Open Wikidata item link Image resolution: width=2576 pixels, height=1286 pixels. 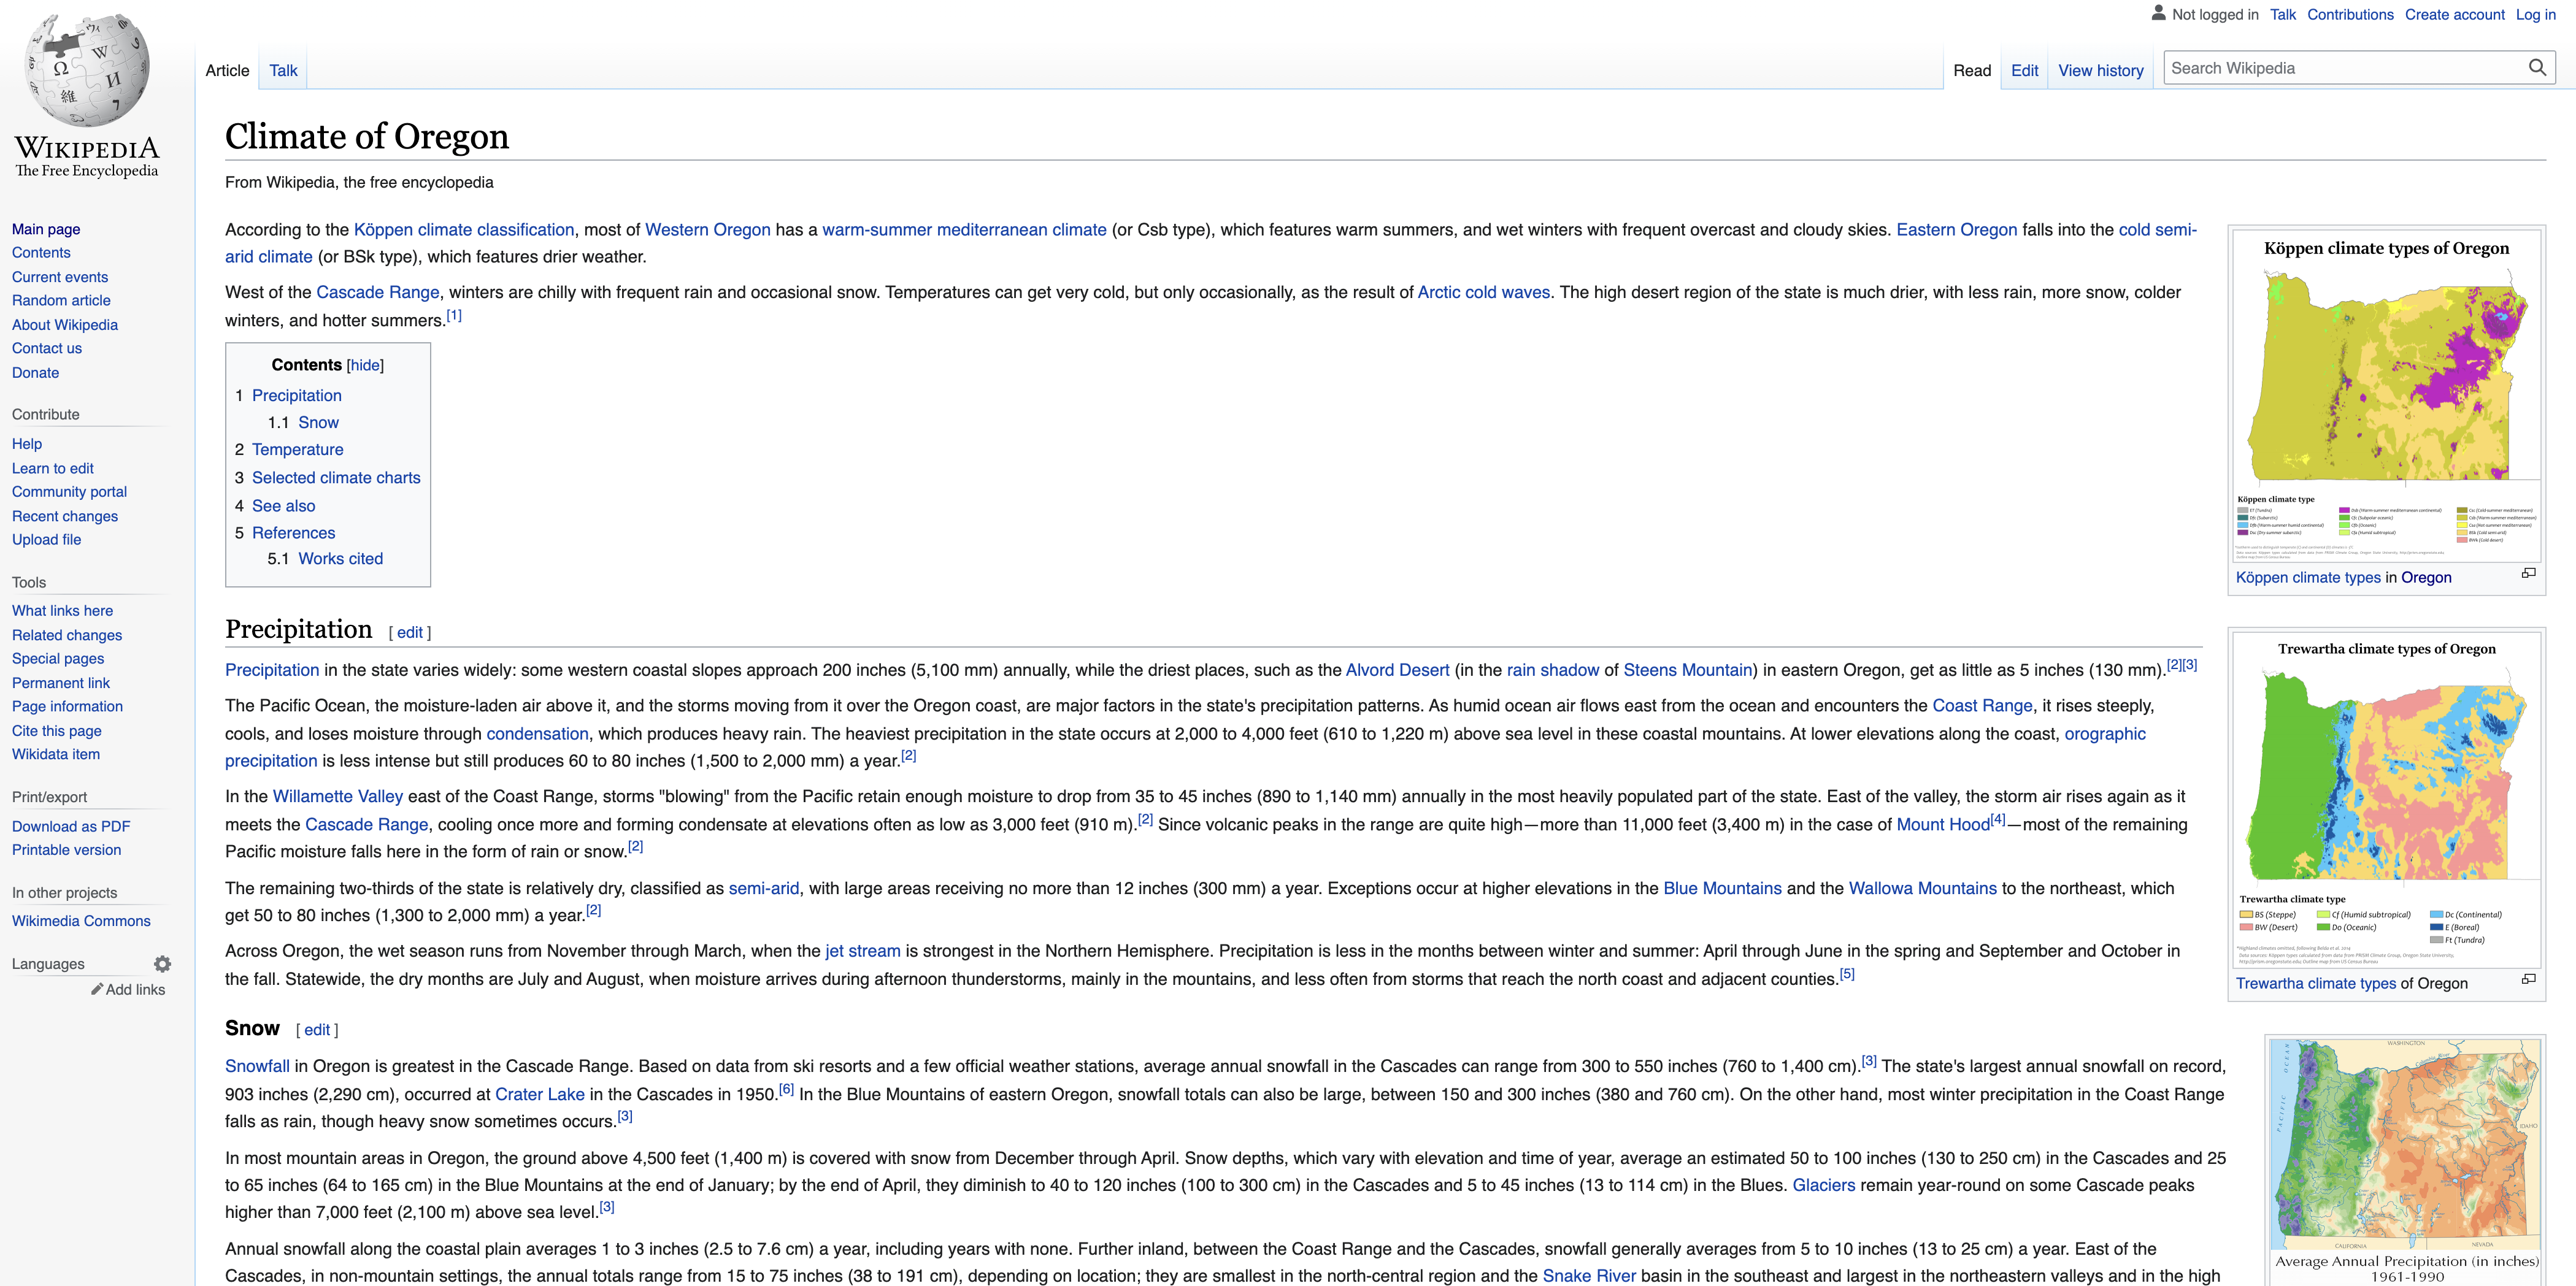pyautogui.click(x=56, y=754)
